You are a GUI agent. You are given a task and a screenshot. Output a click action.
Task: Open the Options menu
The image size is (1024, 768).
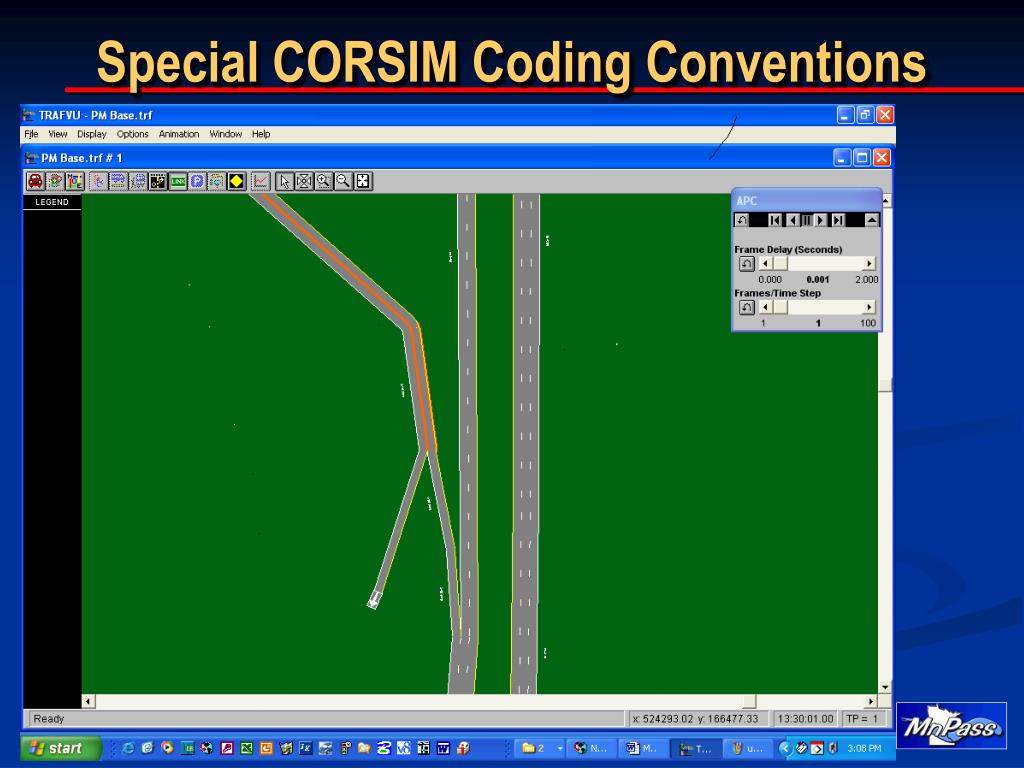coord(132,134)
